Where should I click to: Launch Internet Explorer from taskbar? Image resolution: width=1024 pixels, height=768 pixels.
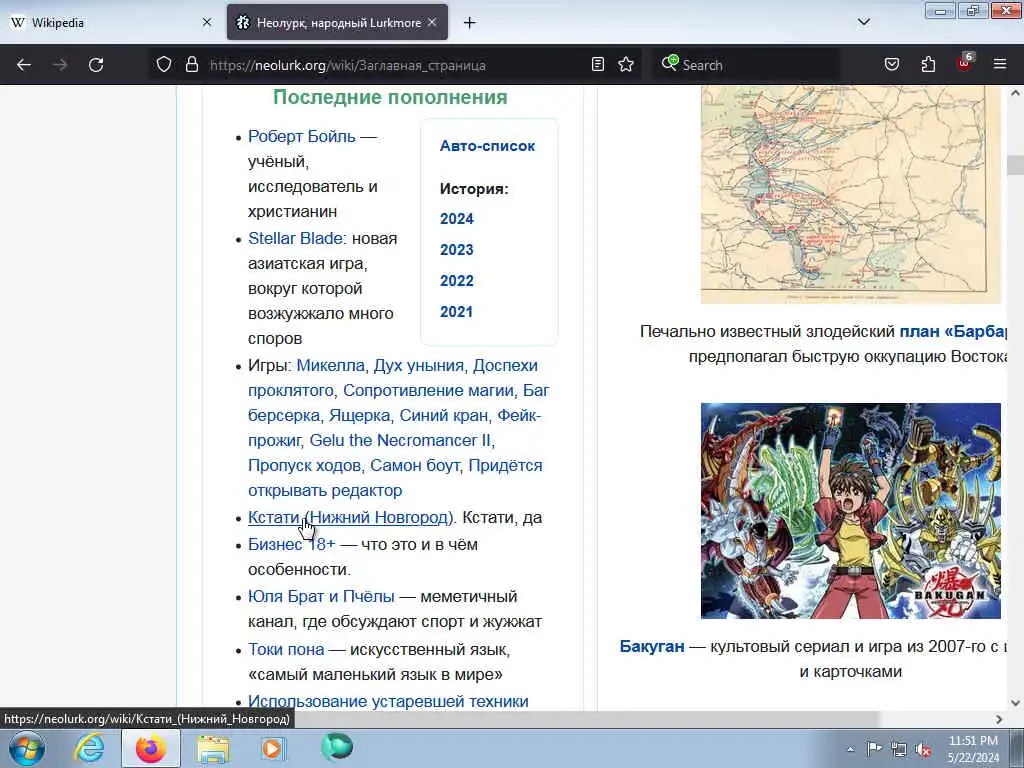click(x=89, y=748)
